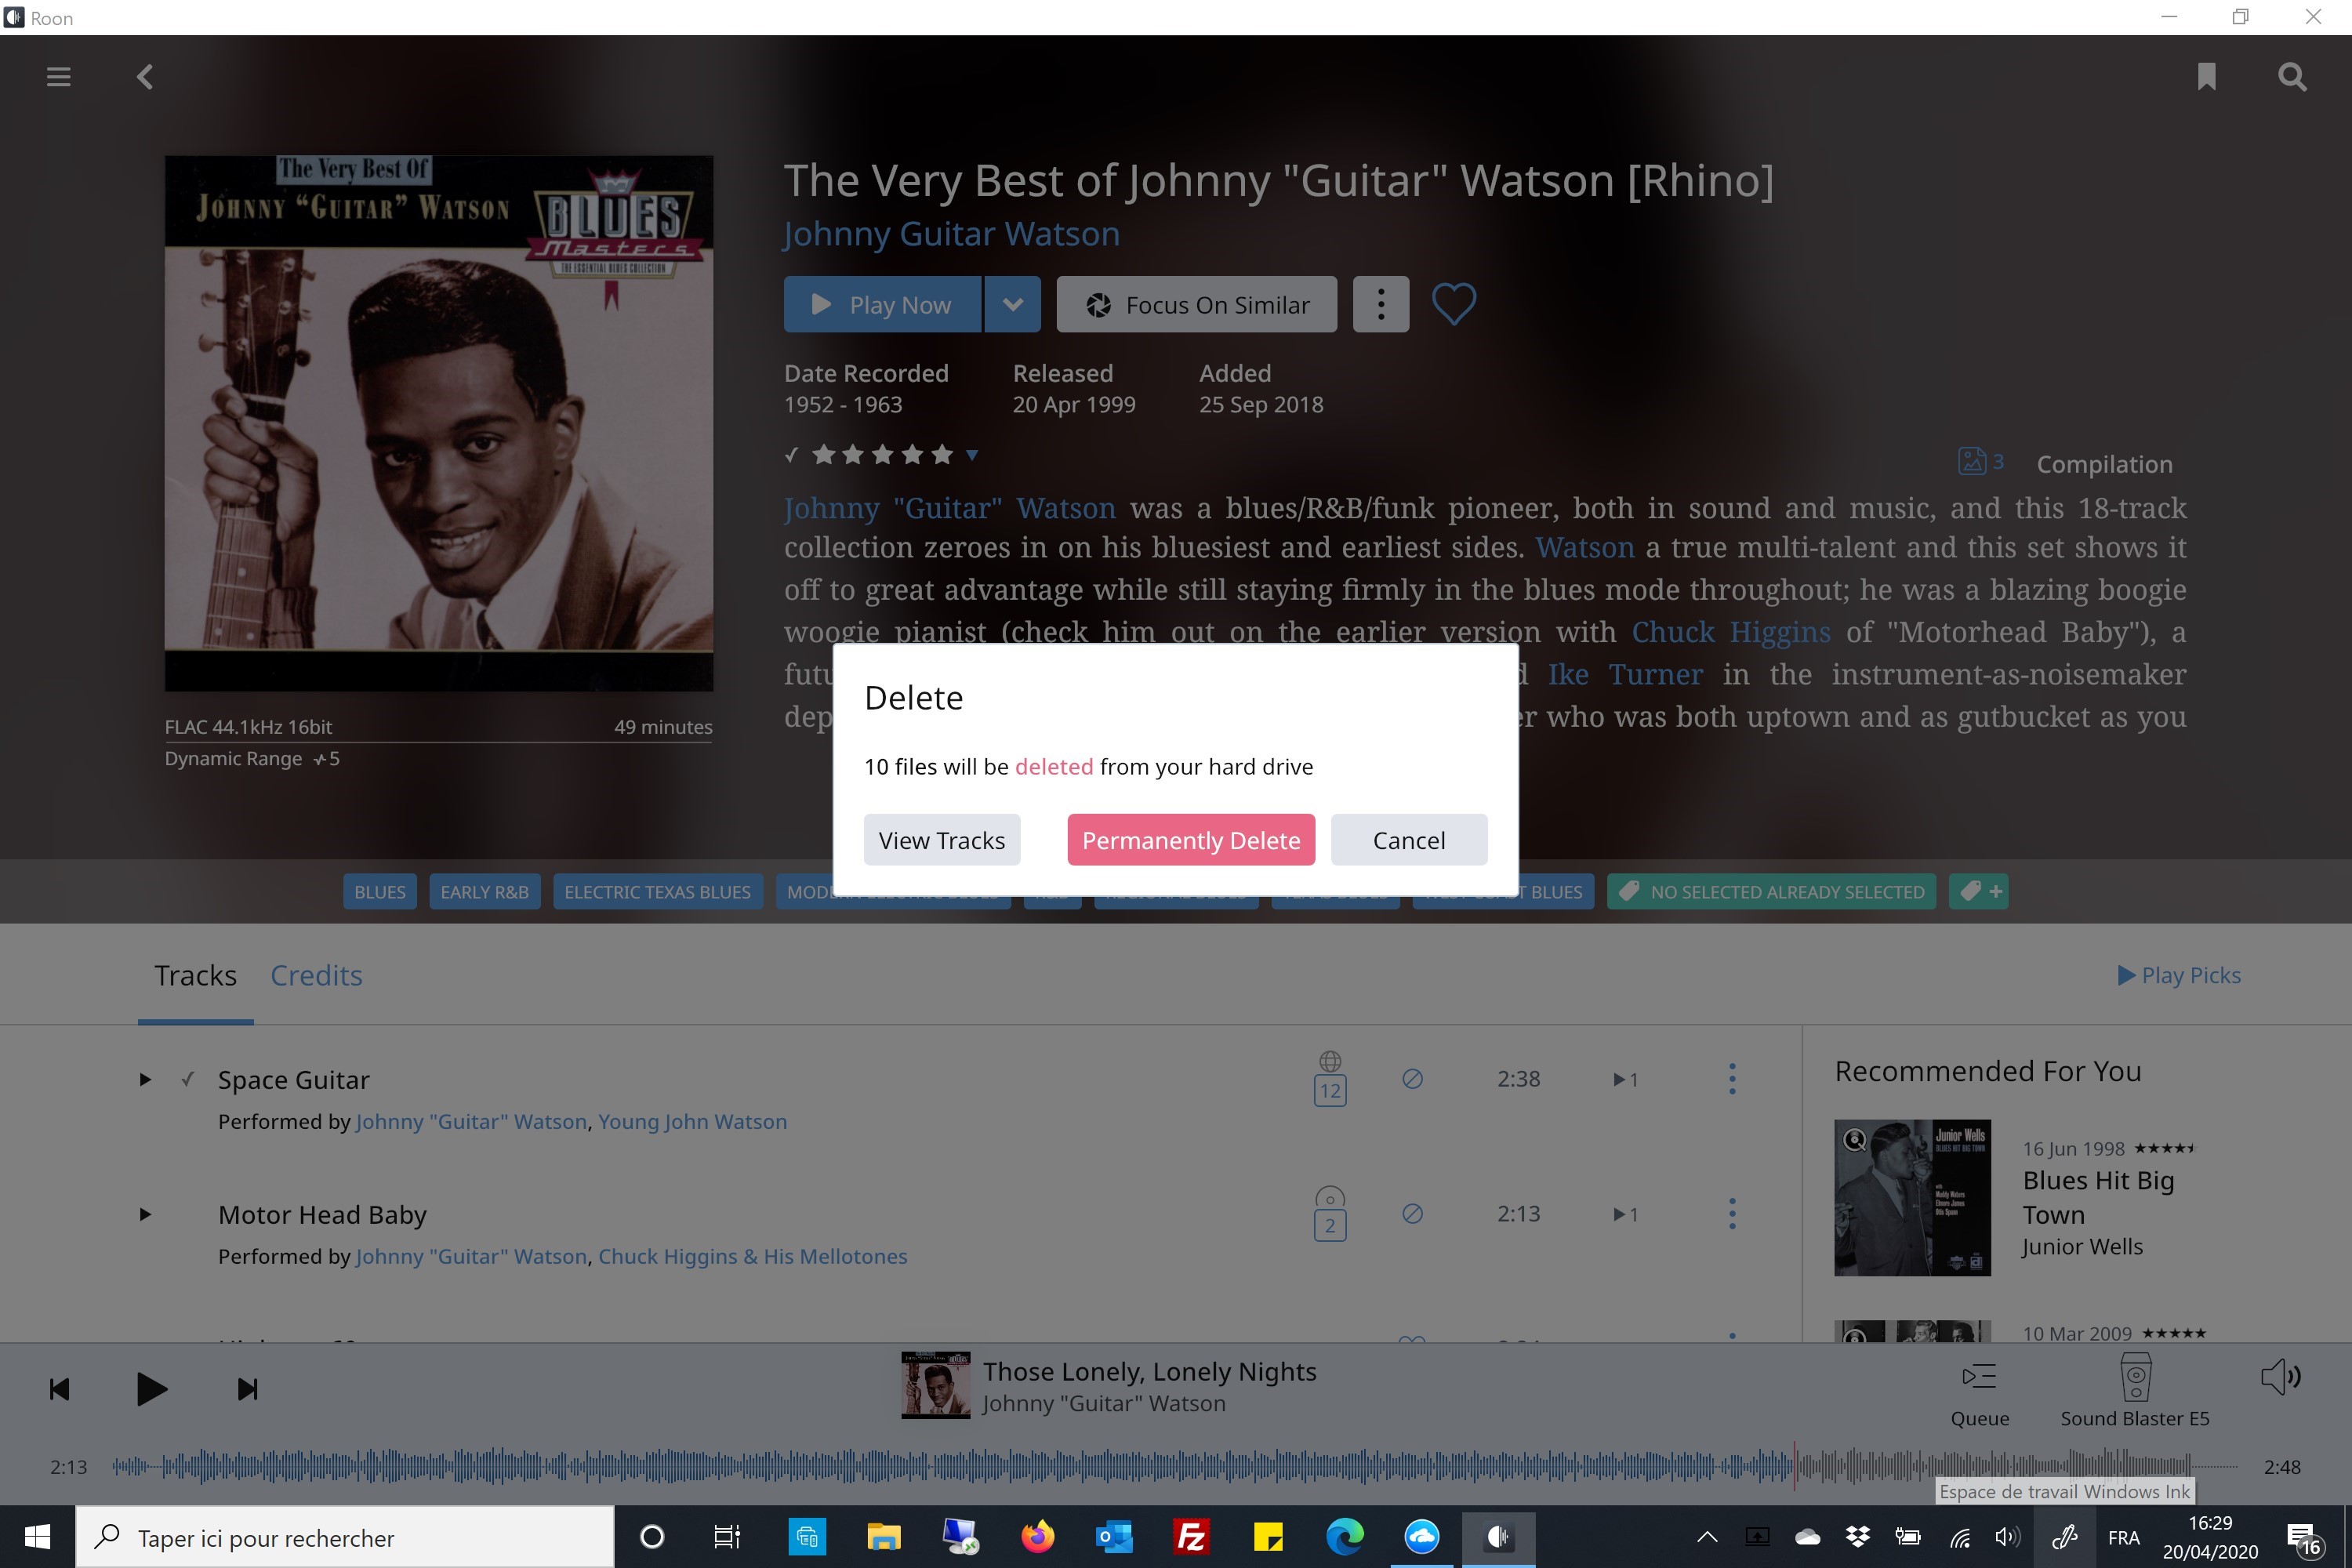Select the BLUES genre tag
This screenshot has height=1568, width=2352.
point(380,891)
